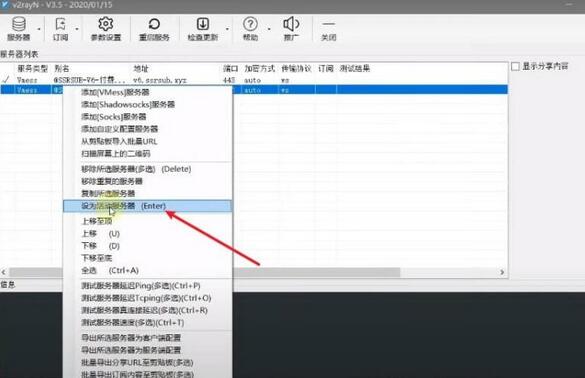Screen dimensions: 585x378
Task: Click the 检查更新 check update icon
Action: tap(203, 28)
